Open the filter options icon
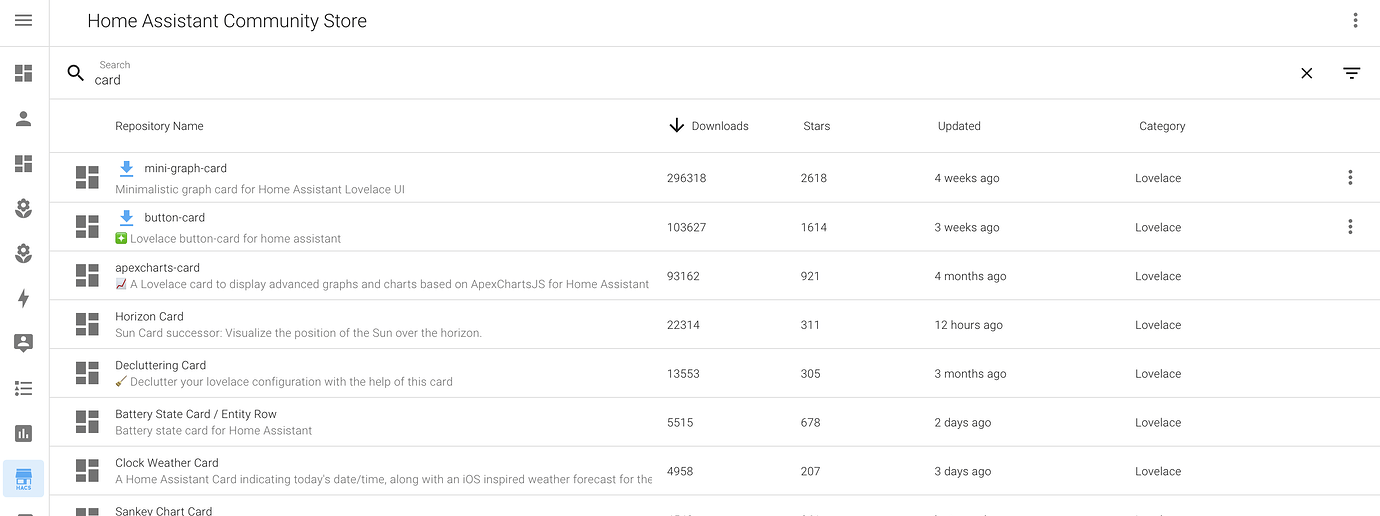1380x516 pixels. [1352, 73]
